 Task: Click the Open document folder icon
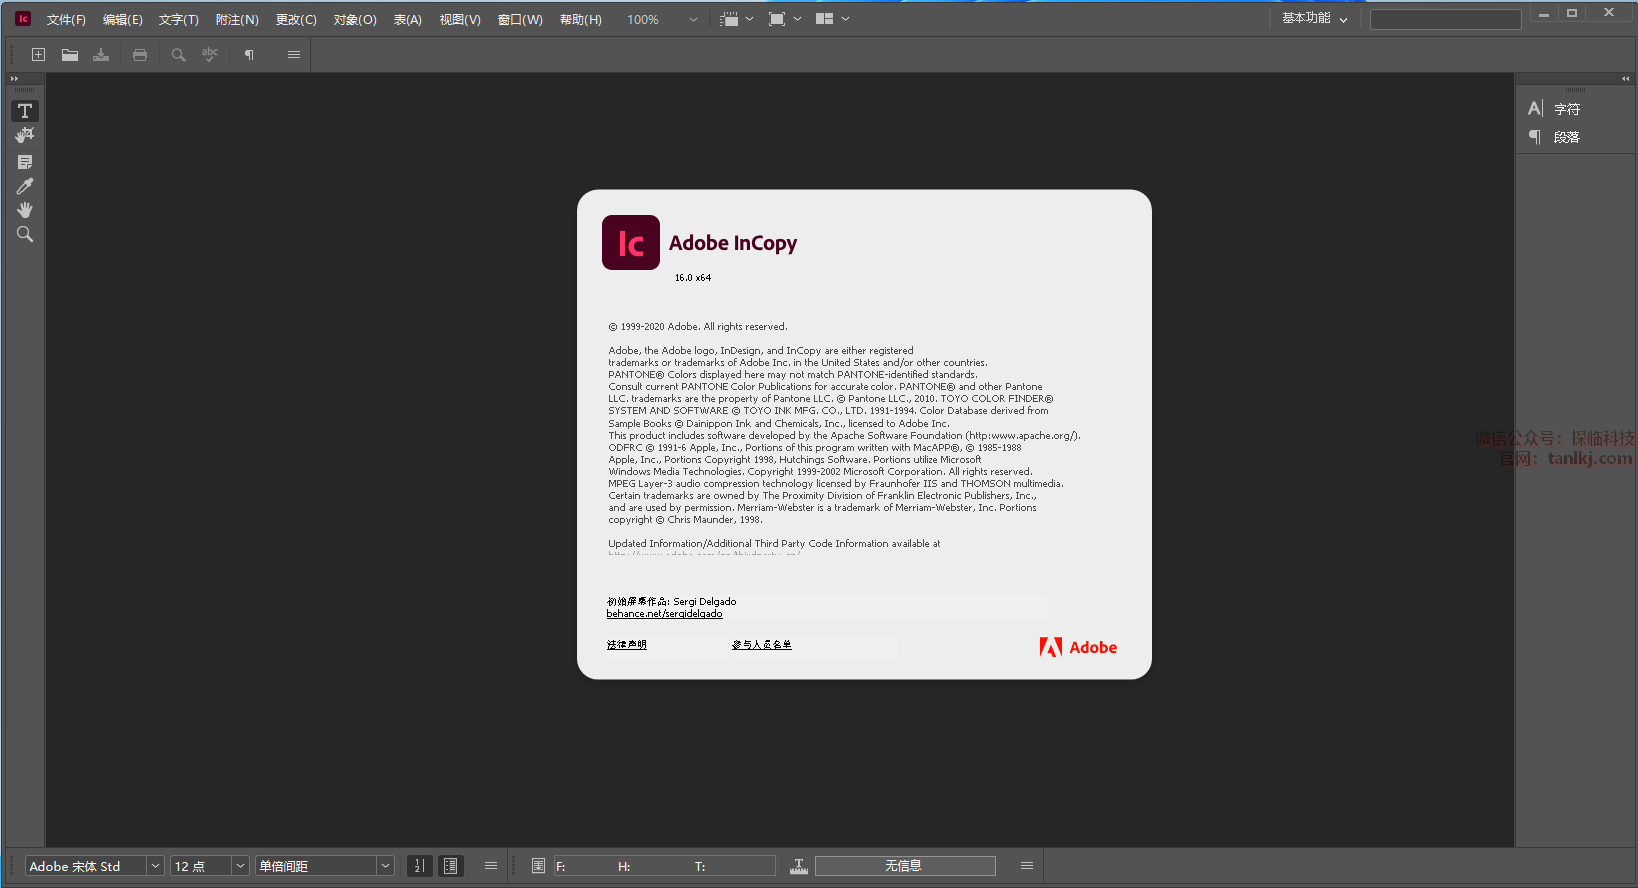pos(70,55)
